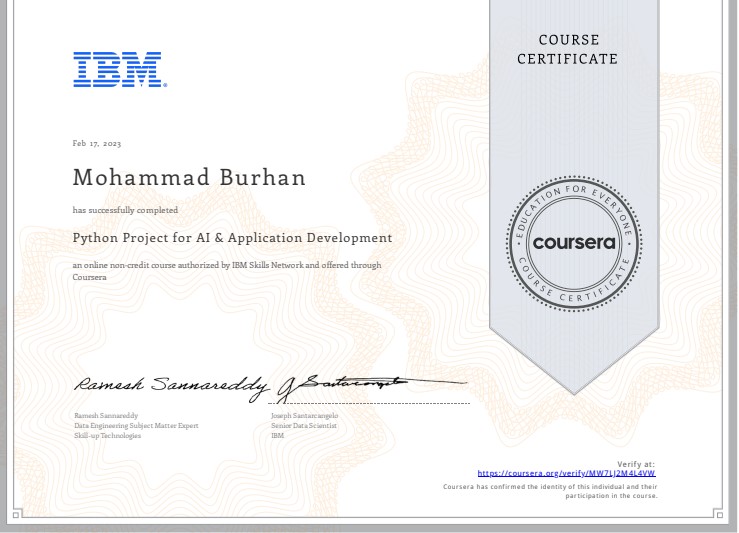Viewport: 739px width, 533px height.
Task: Click 'IBM' under Senior Data Scientist
Action: click(x=278, y=435)
